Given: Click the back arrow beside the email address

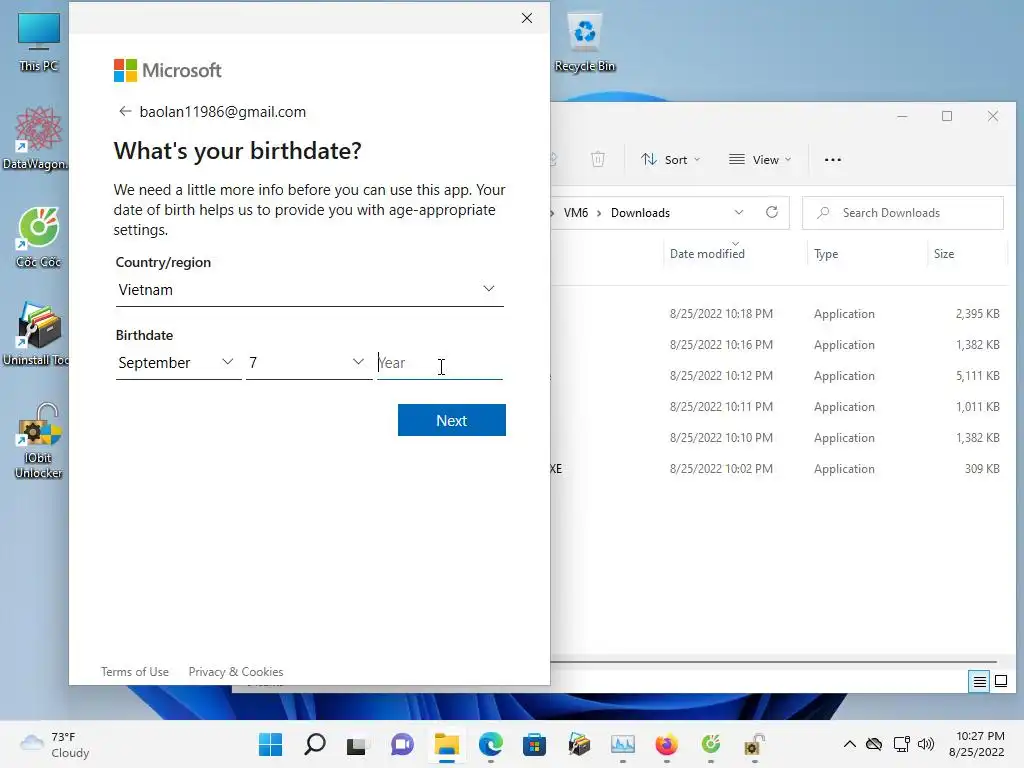Looking at the screenshot, I should 125,111.
